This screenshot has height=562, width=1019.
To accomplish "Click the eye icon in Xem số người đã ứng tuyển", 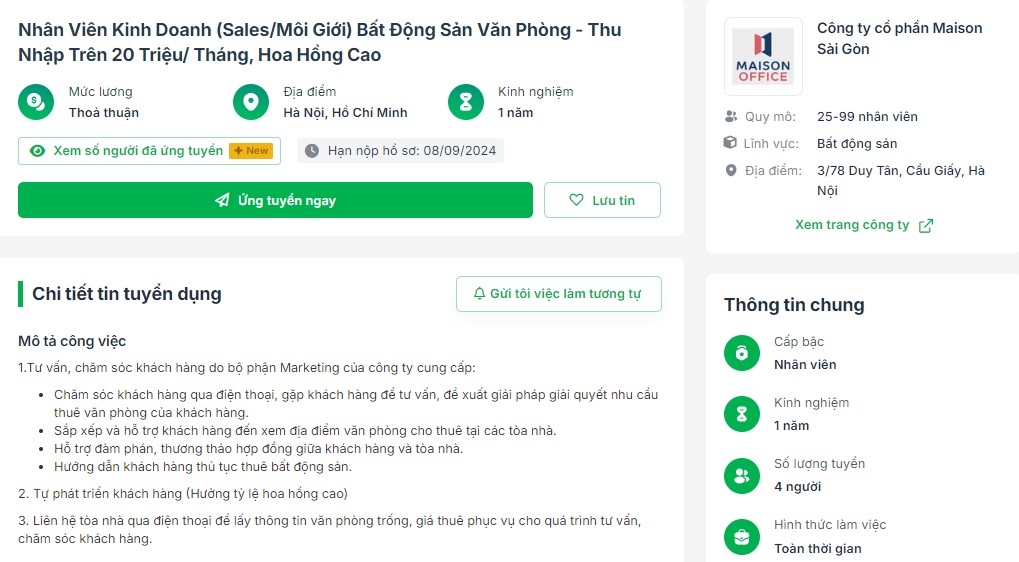I will click(x=38, y=151).
